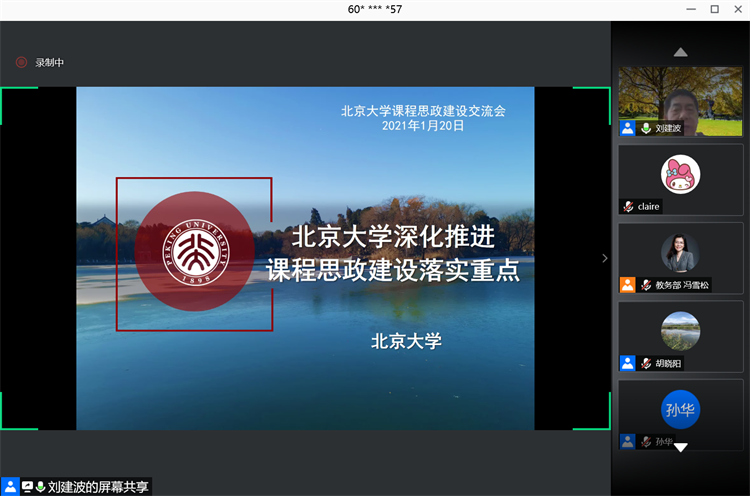Click the 刘建波 name label in participant tile
Image resolution: width=750 pixels, height=496 pixels.
(668, 128)
